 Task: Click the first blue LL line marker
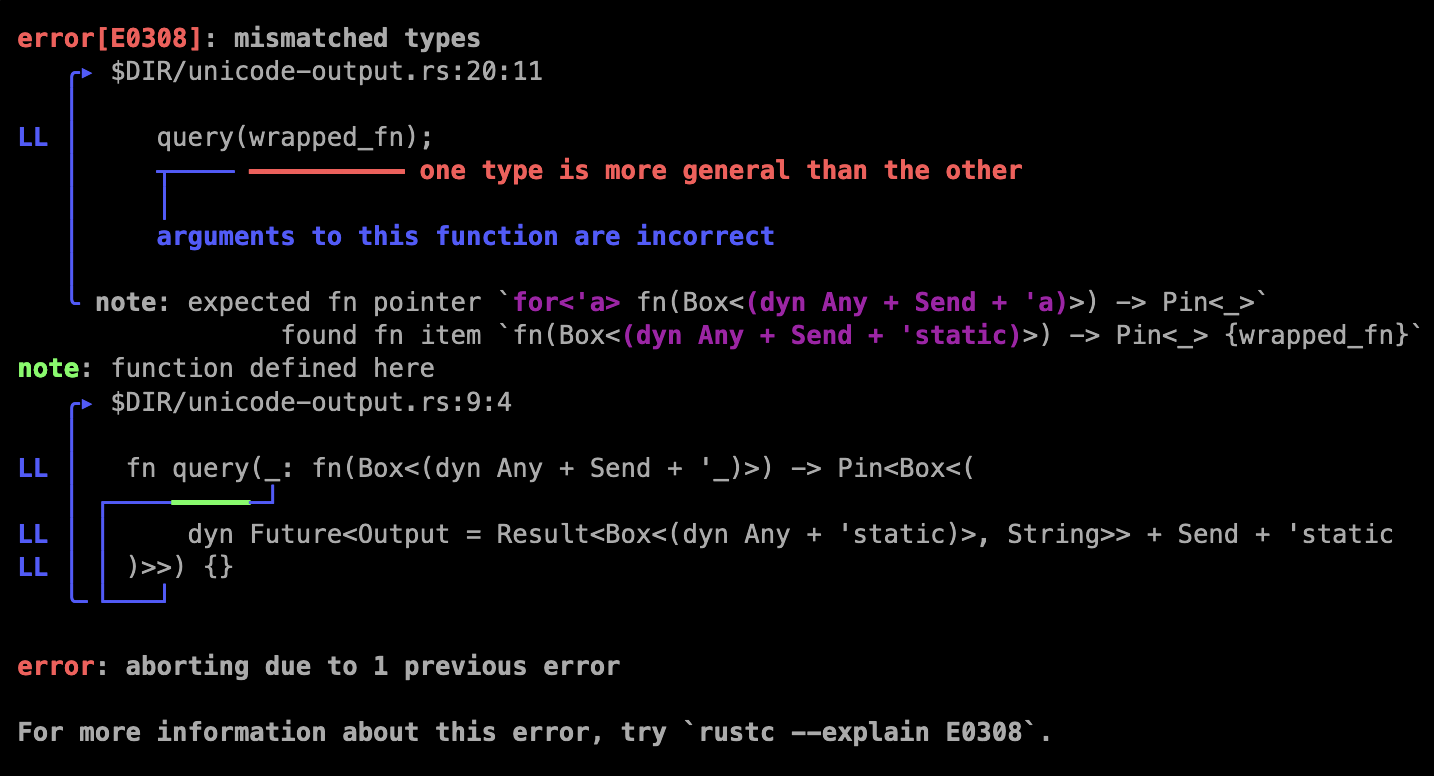[x=33, y=138]
